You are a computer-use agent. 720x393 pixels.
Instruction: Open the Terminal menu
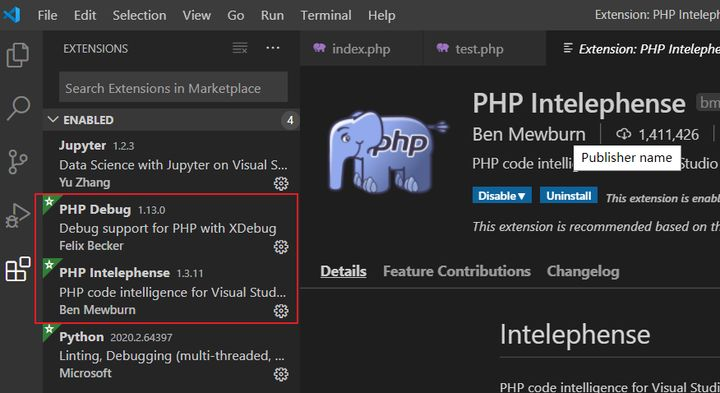[326, 15]
